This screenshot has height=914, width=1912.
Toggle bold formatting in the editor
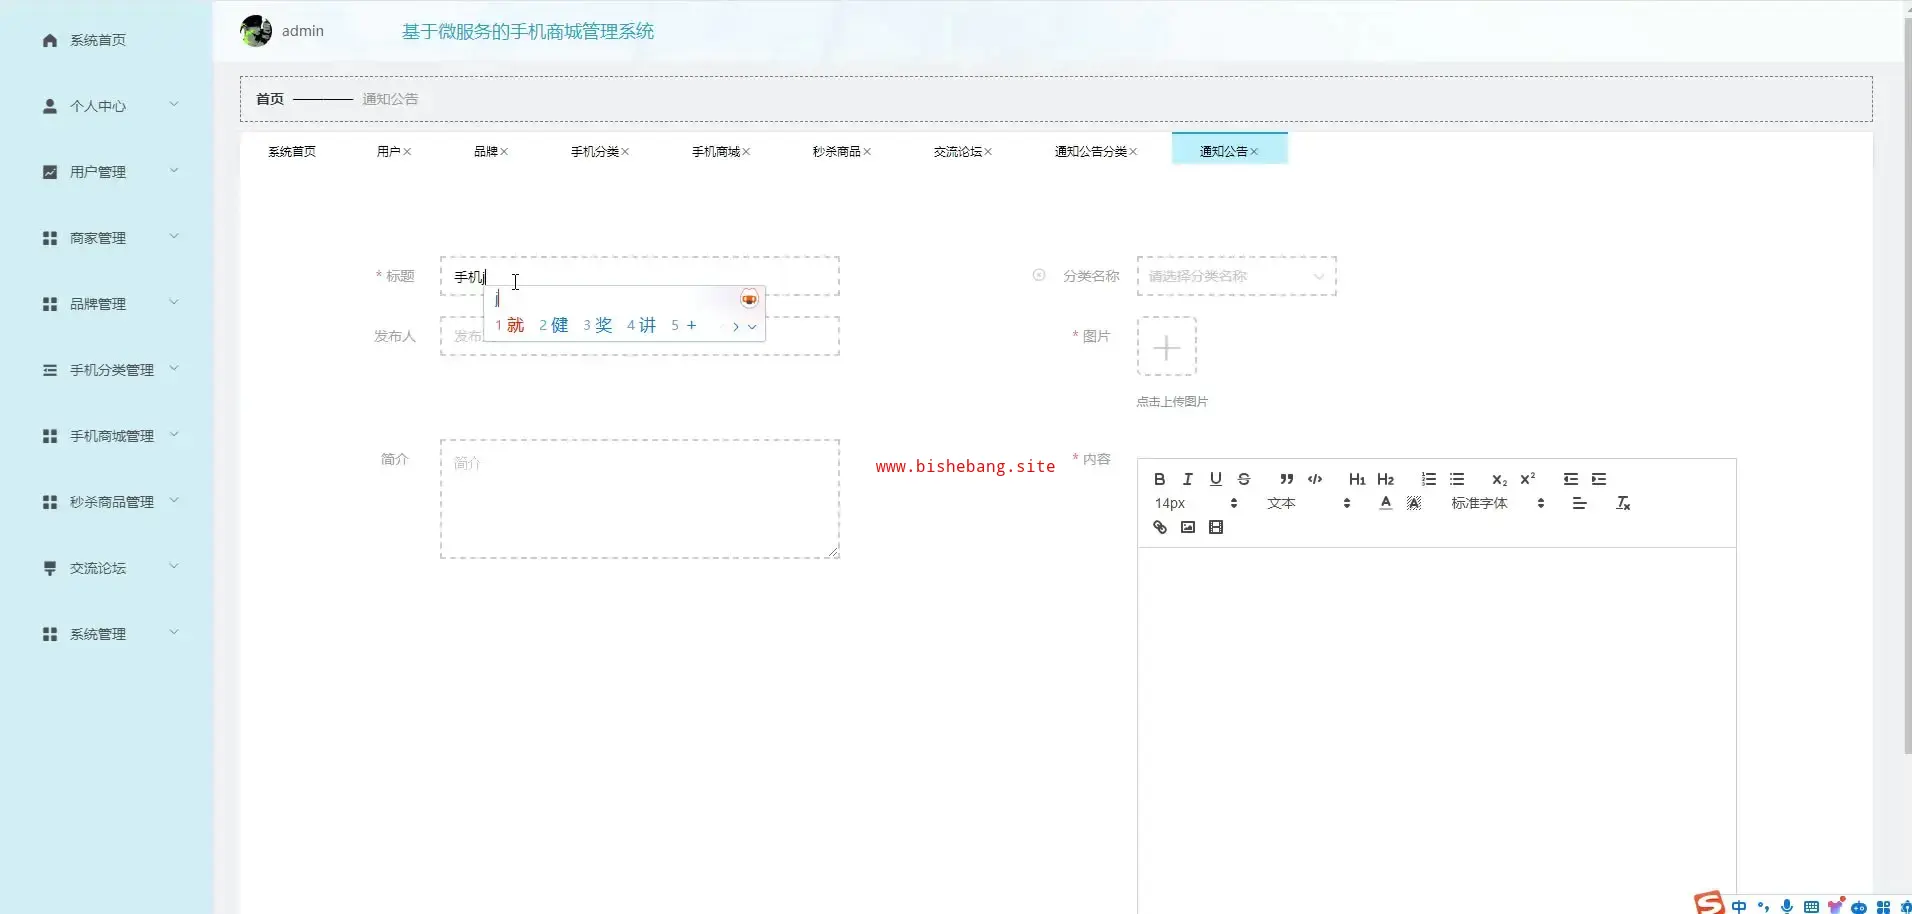tap(1159, 479)
